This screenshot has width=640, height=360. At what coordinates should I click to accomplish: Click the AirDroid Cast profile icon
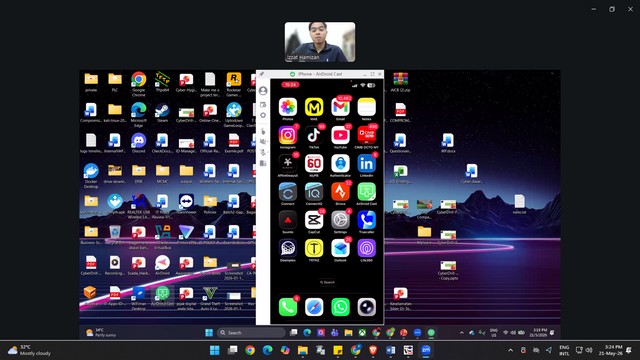pos(263,91)
